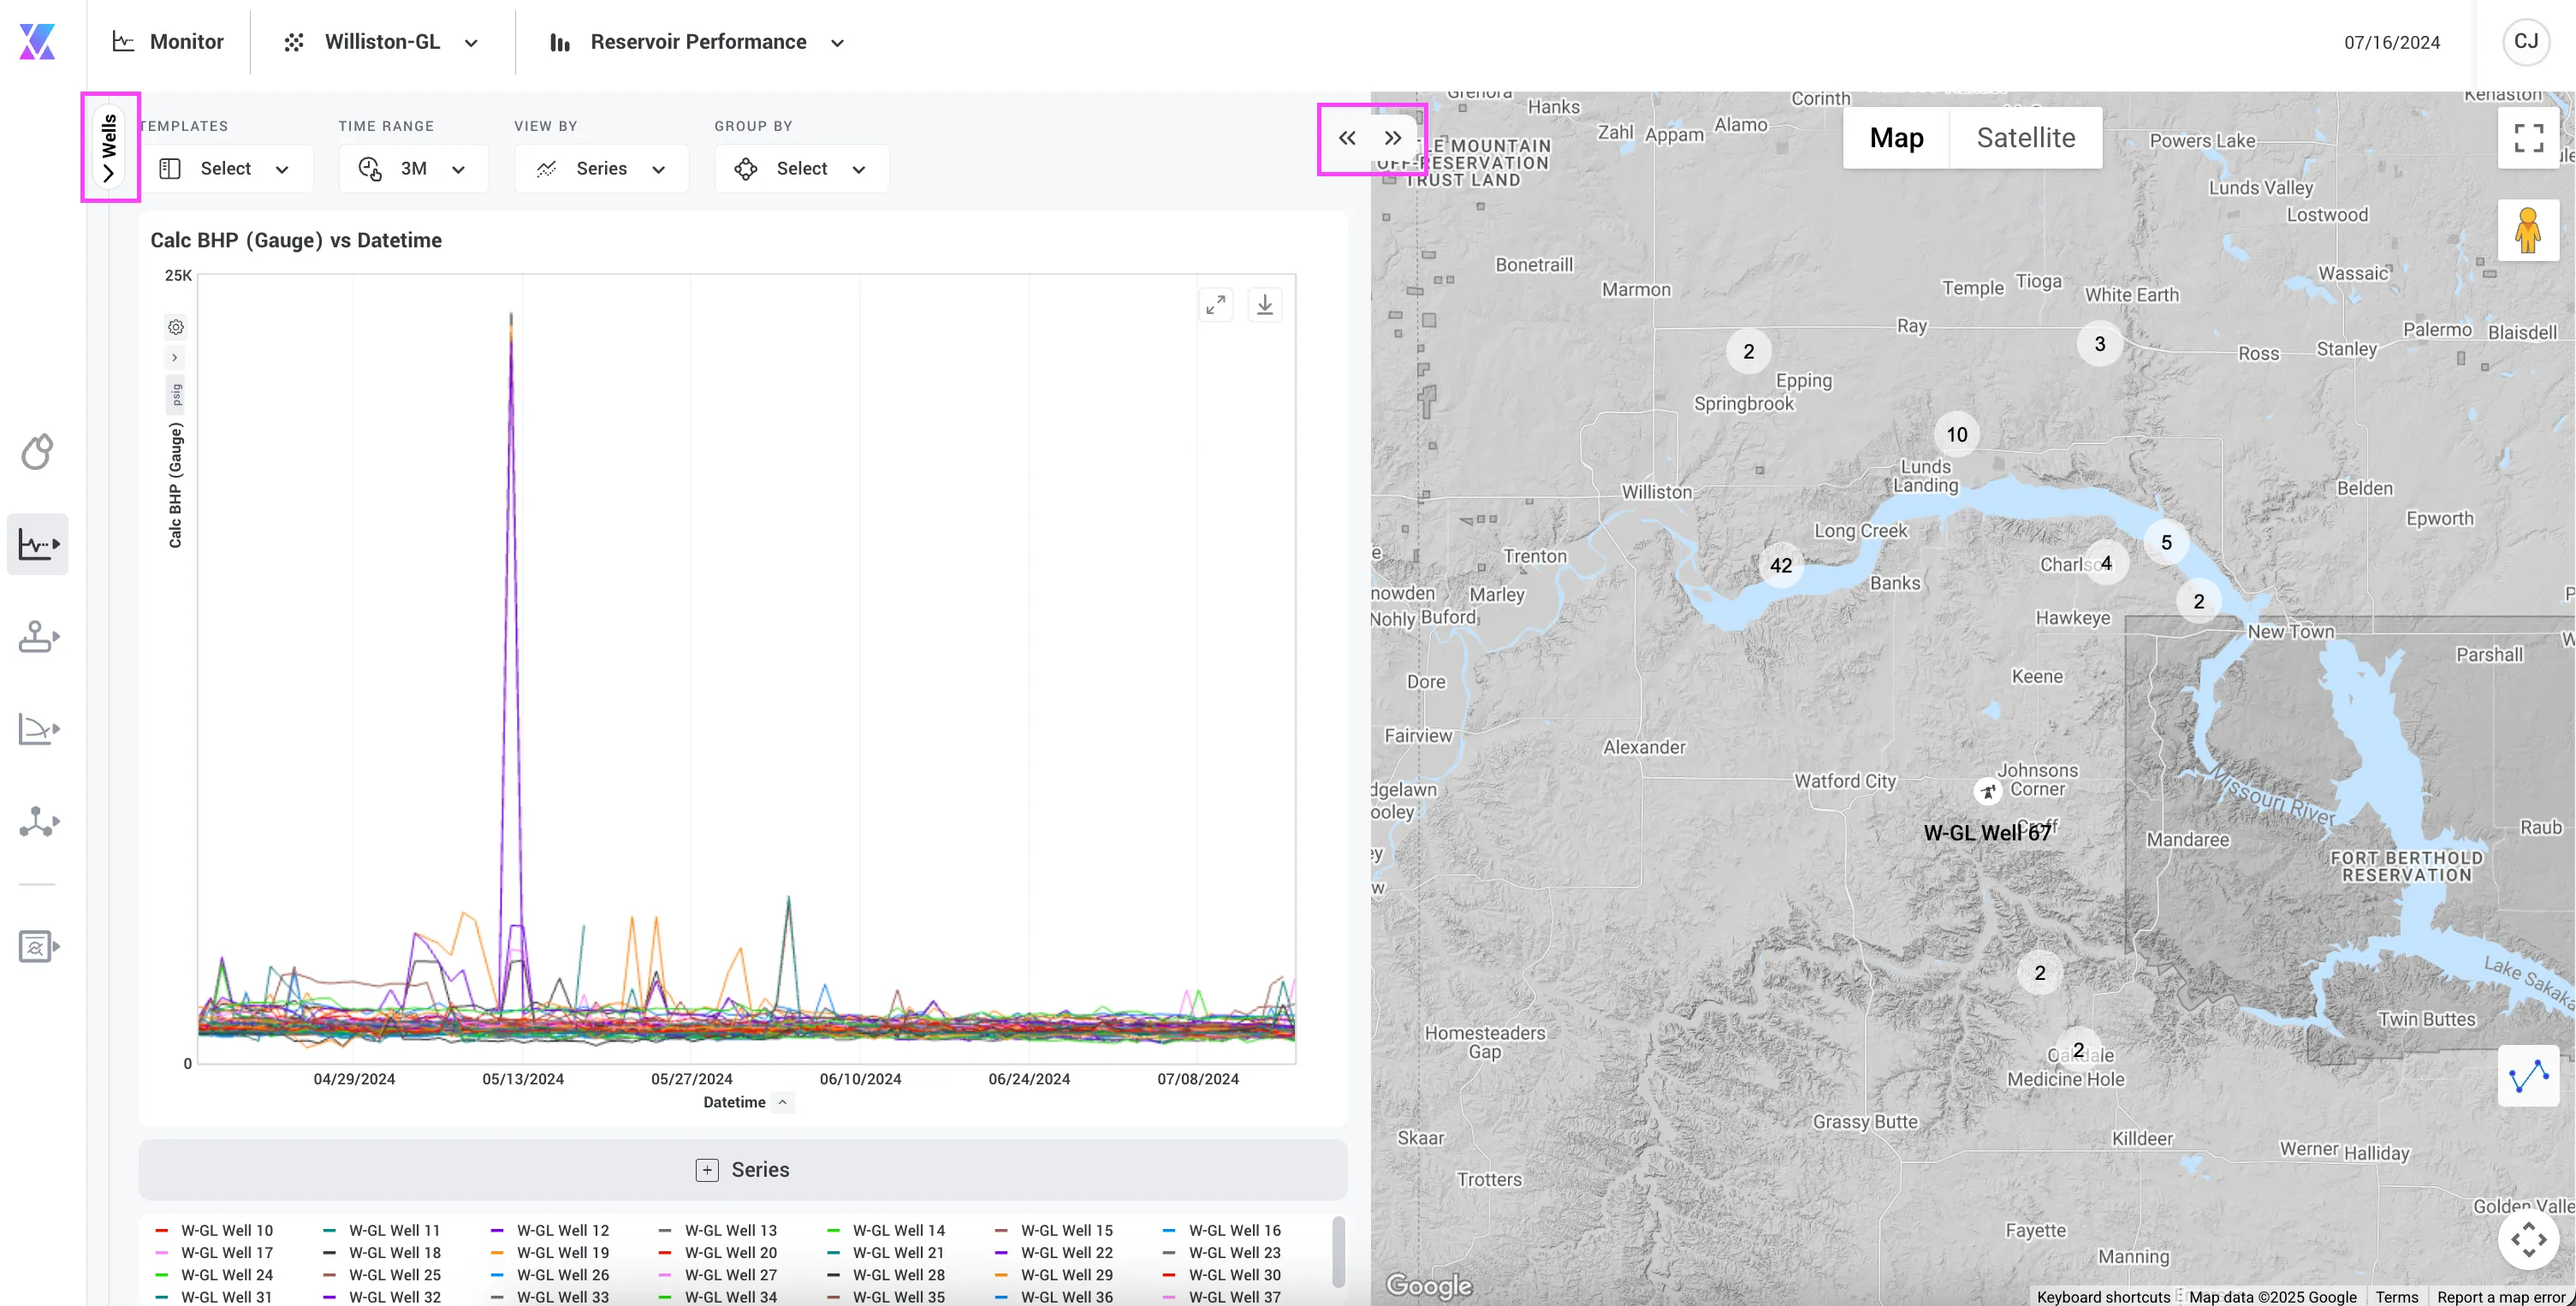2576x1306 pixels.
Task: Click the app logo in the top-left corner
Action: (x=37, y=42)
